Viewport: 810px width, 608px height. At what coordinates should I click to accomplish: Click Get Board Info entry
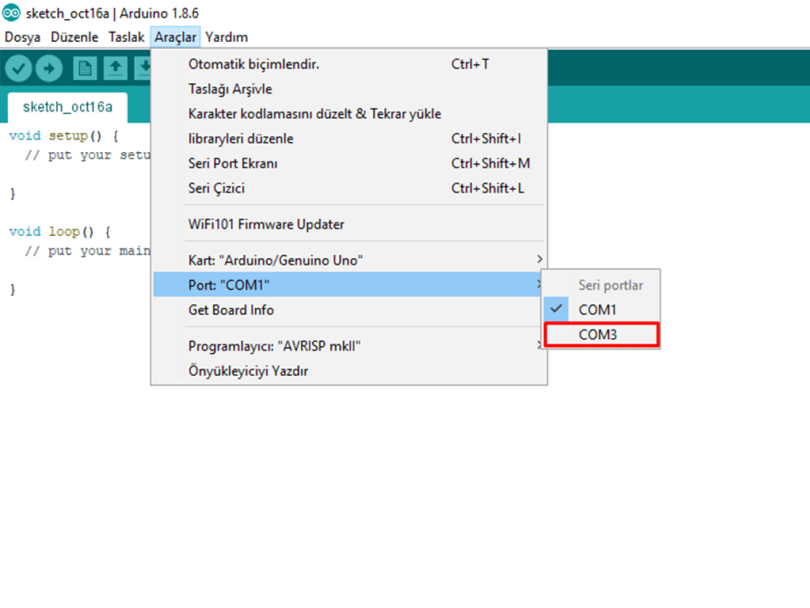tap(349, 310)
